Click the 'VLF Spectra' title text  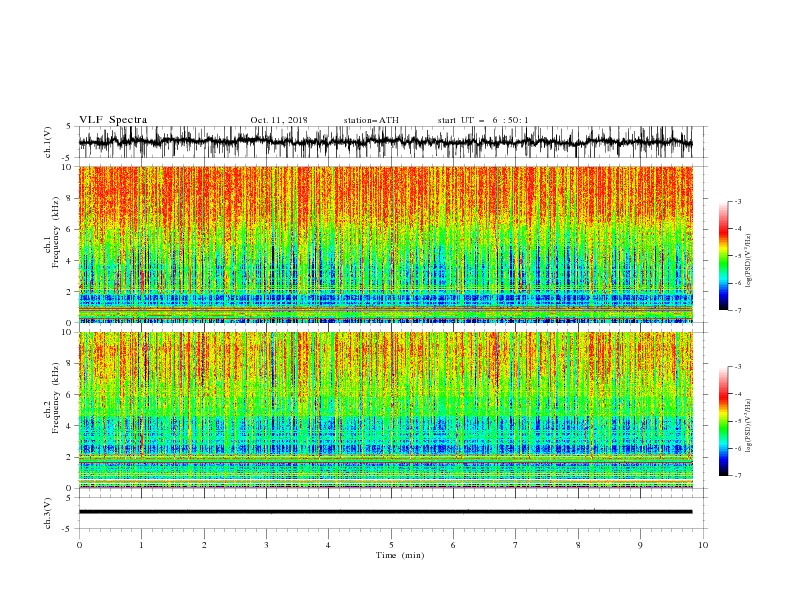(x=113, y=120)
